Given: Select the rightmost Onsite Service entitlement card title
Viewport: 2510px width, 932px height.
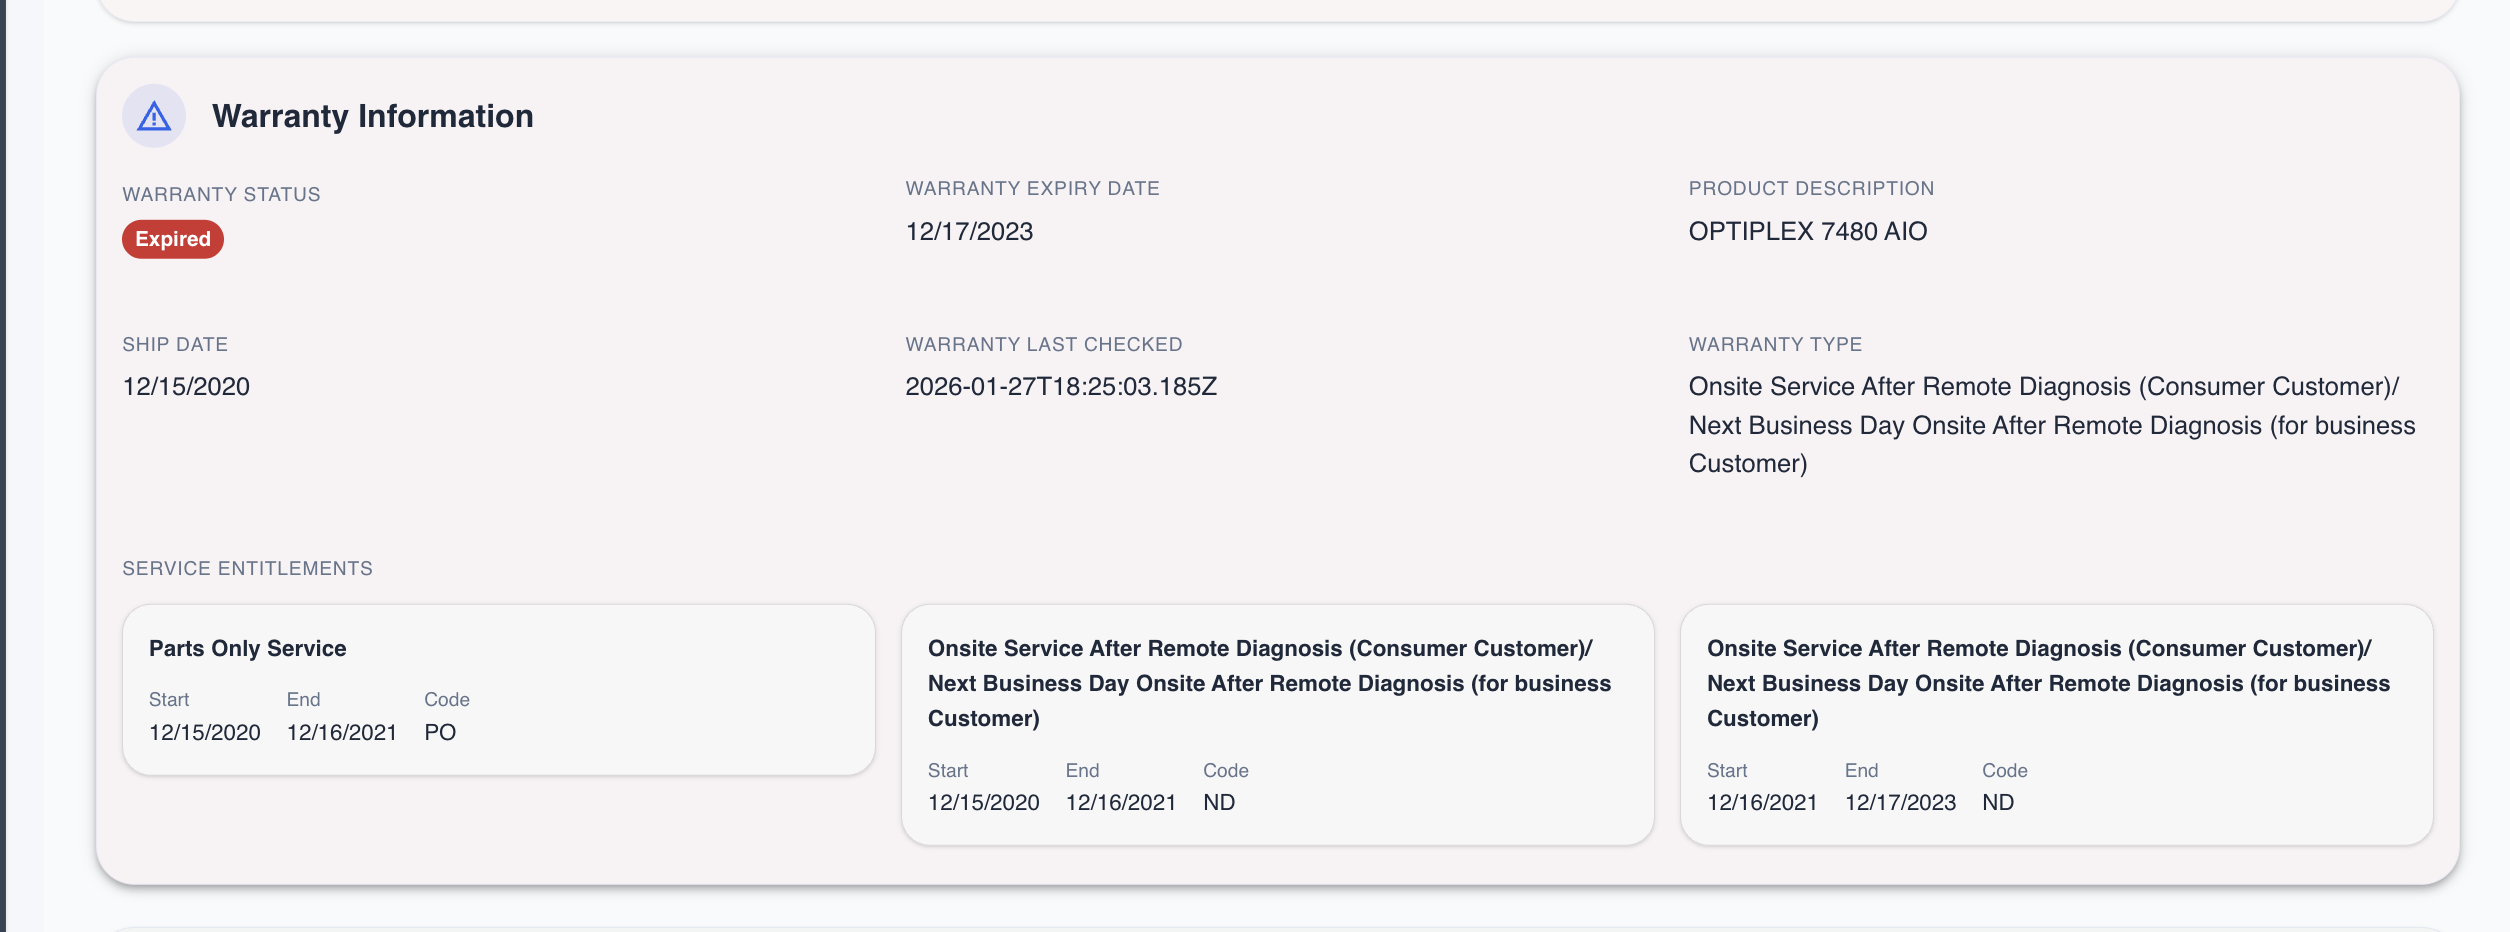Looking at the screenshot, I should point(2048,683).
